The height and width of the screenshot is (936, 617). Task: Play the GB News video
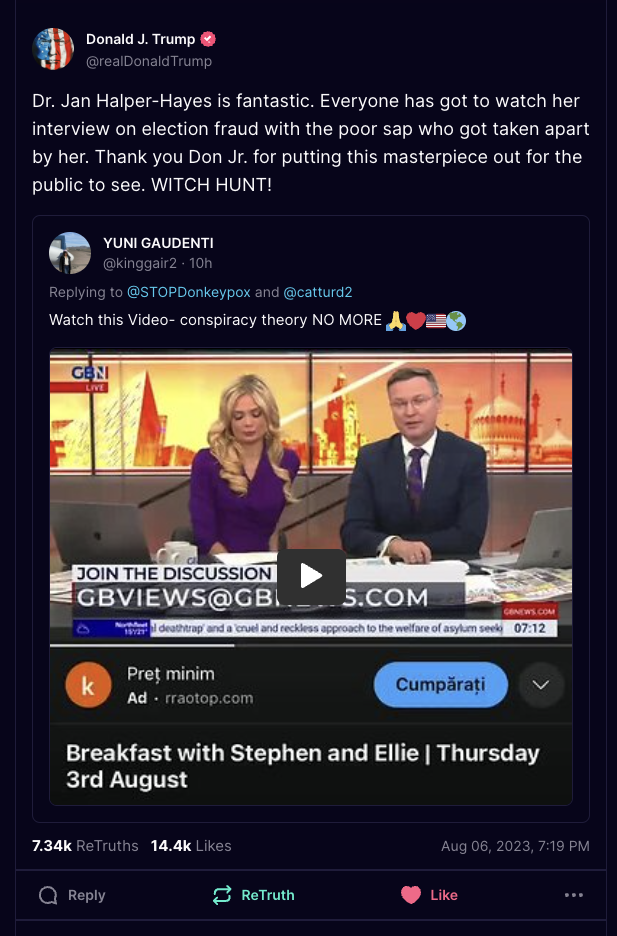[x=311, y=576]
